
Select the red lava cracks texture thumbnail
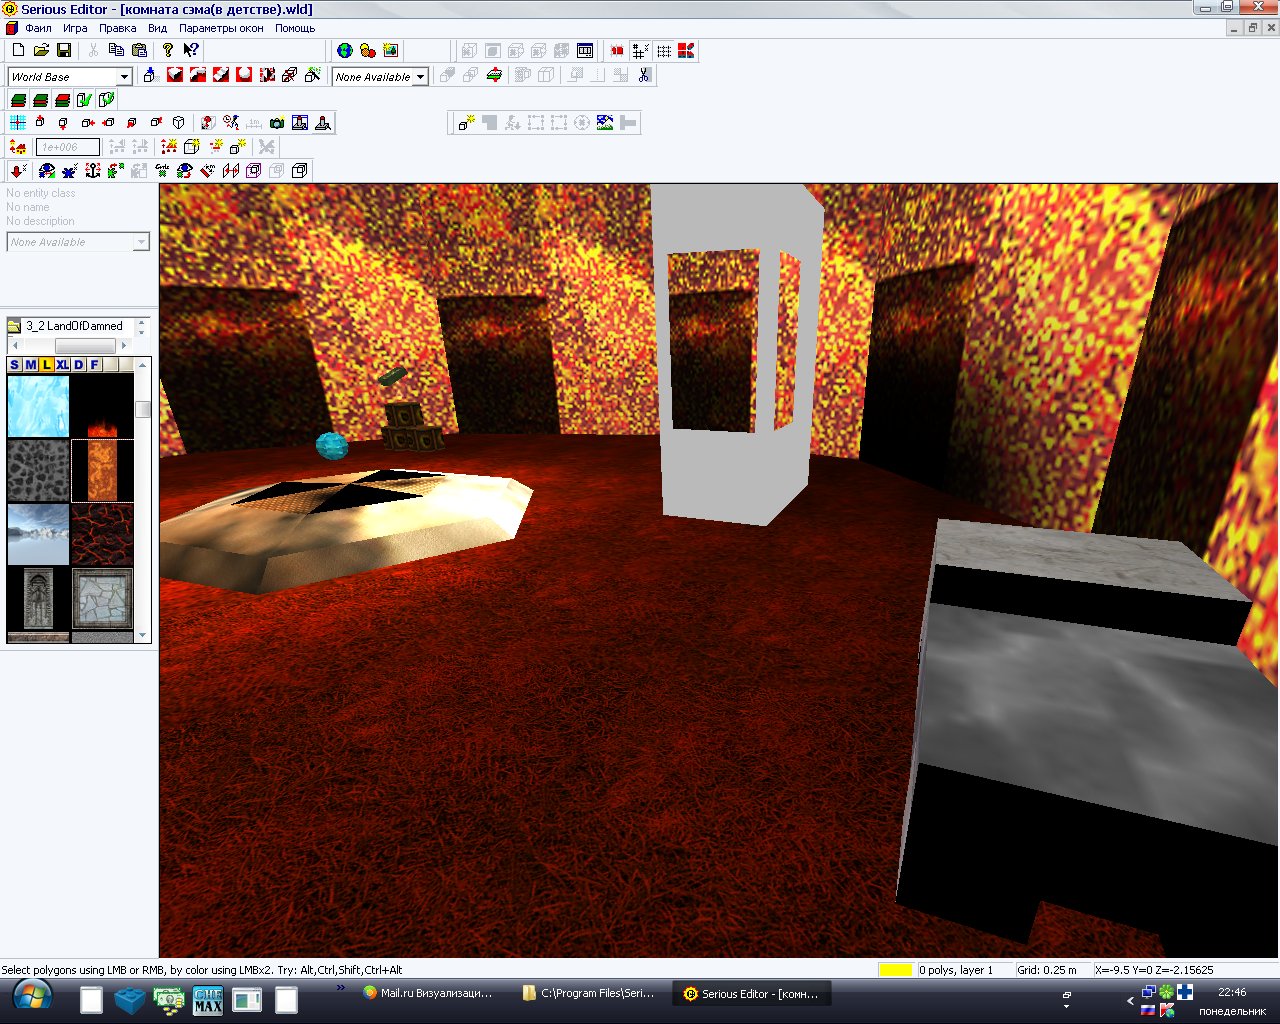[102, 534]
